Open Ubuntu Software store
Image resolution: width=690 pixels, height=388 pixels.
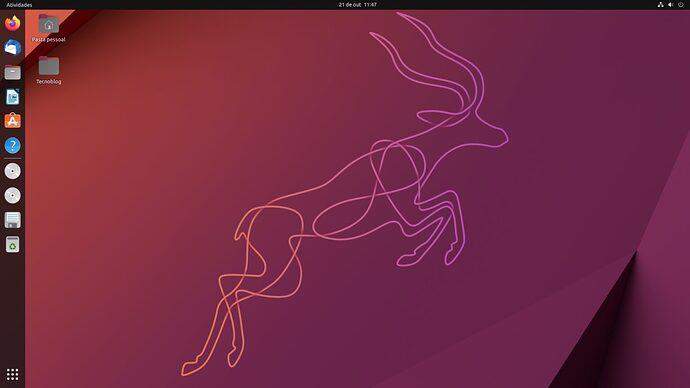(12, 121)
